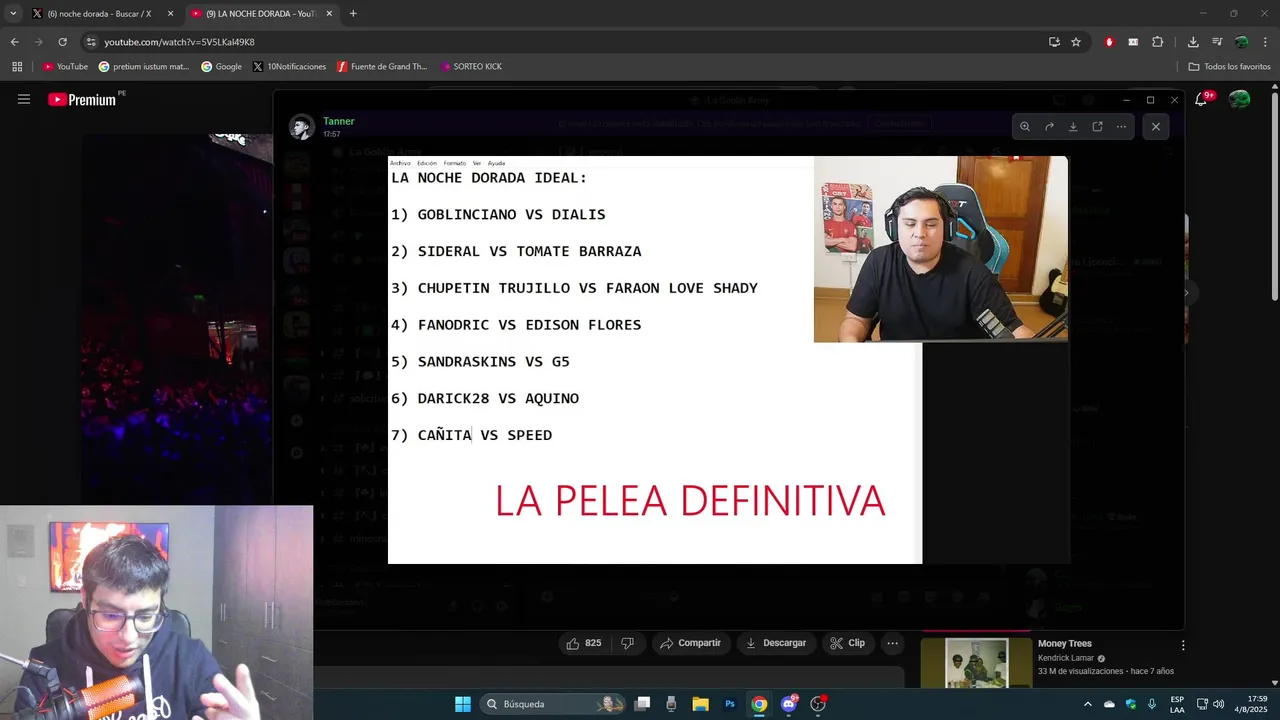The width and height of the screenshot is (1280, 720).
Task: Close the noche dorada X tab
Action: tap(170, 14)
